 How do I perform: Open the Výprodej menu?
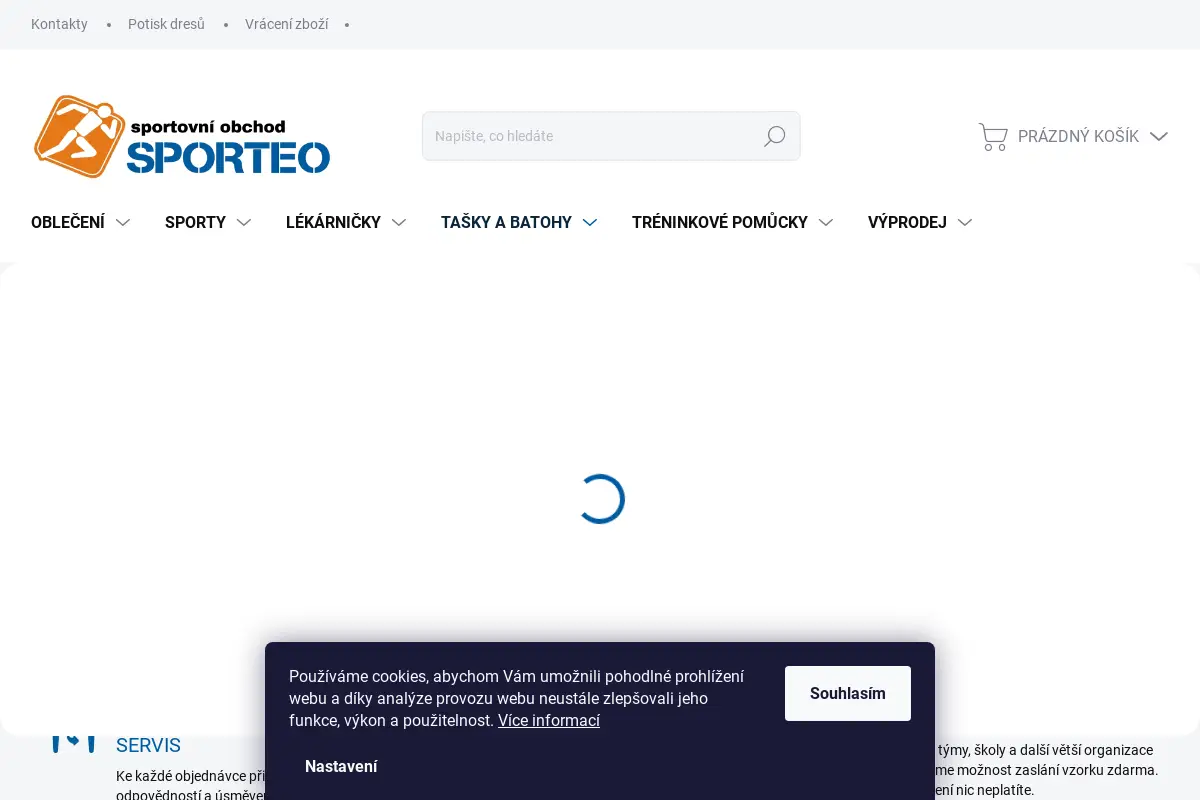[907, 222]
